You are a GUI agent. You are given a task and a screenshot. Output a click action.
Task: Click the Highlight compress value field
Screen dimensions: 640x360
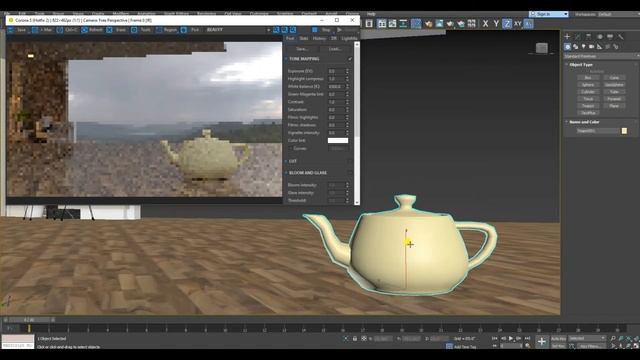(336, 79)
